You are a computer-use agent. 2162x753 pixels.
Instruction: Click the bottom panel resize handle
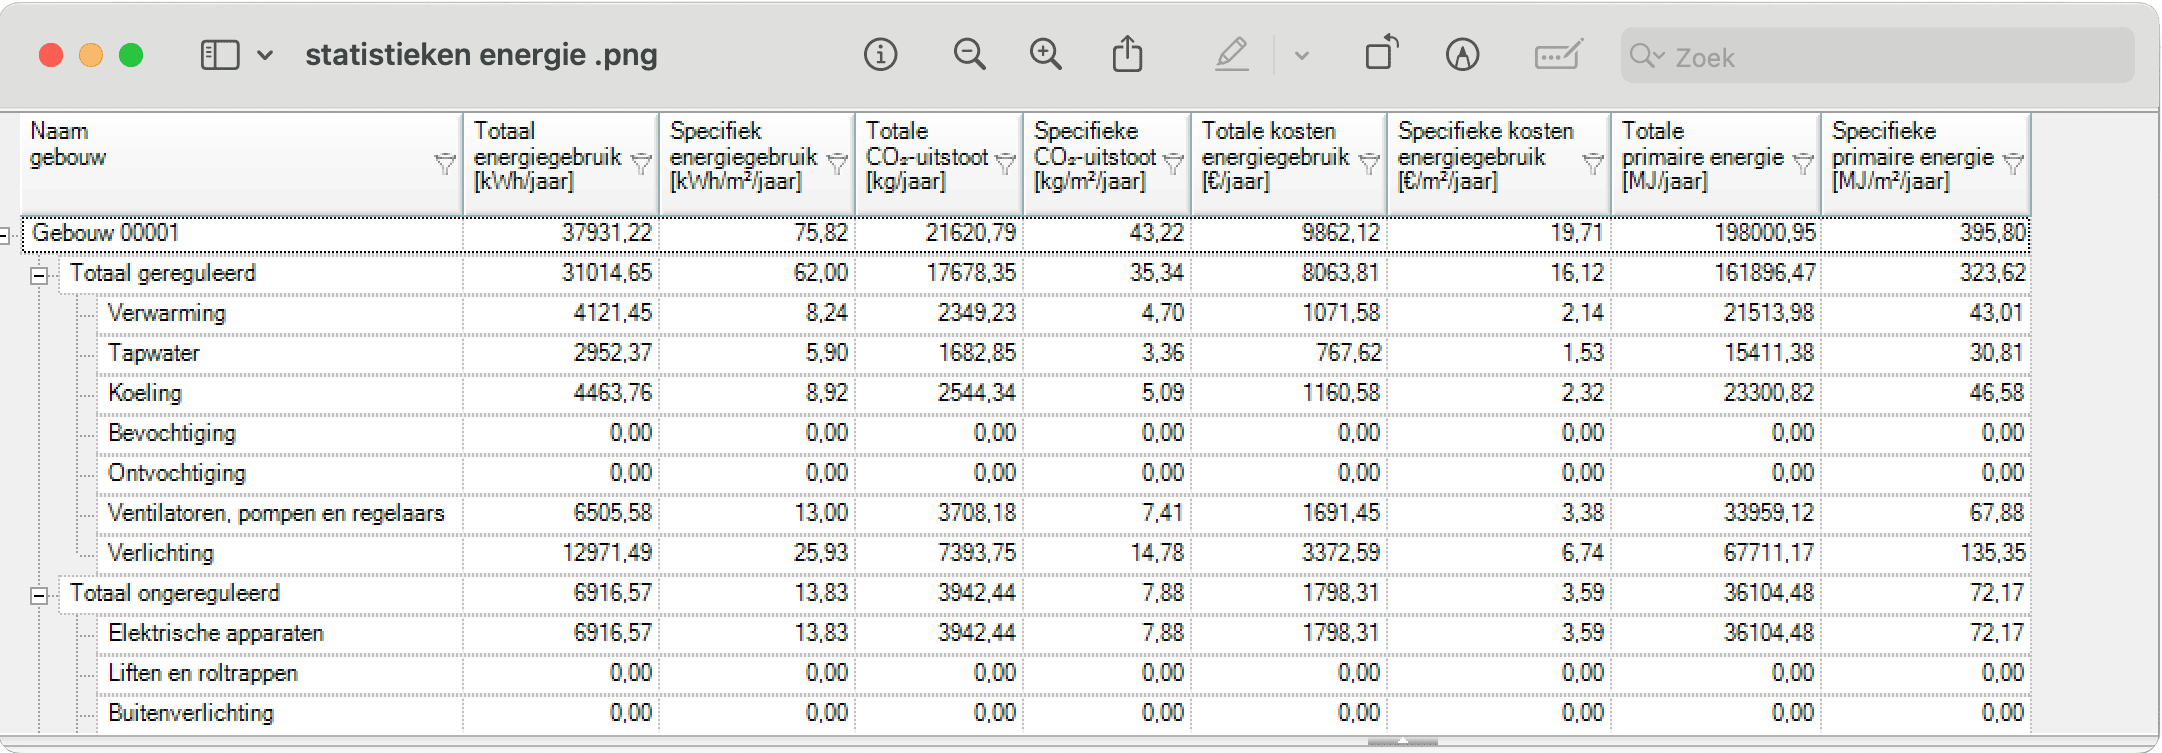tap(1402, 742)
